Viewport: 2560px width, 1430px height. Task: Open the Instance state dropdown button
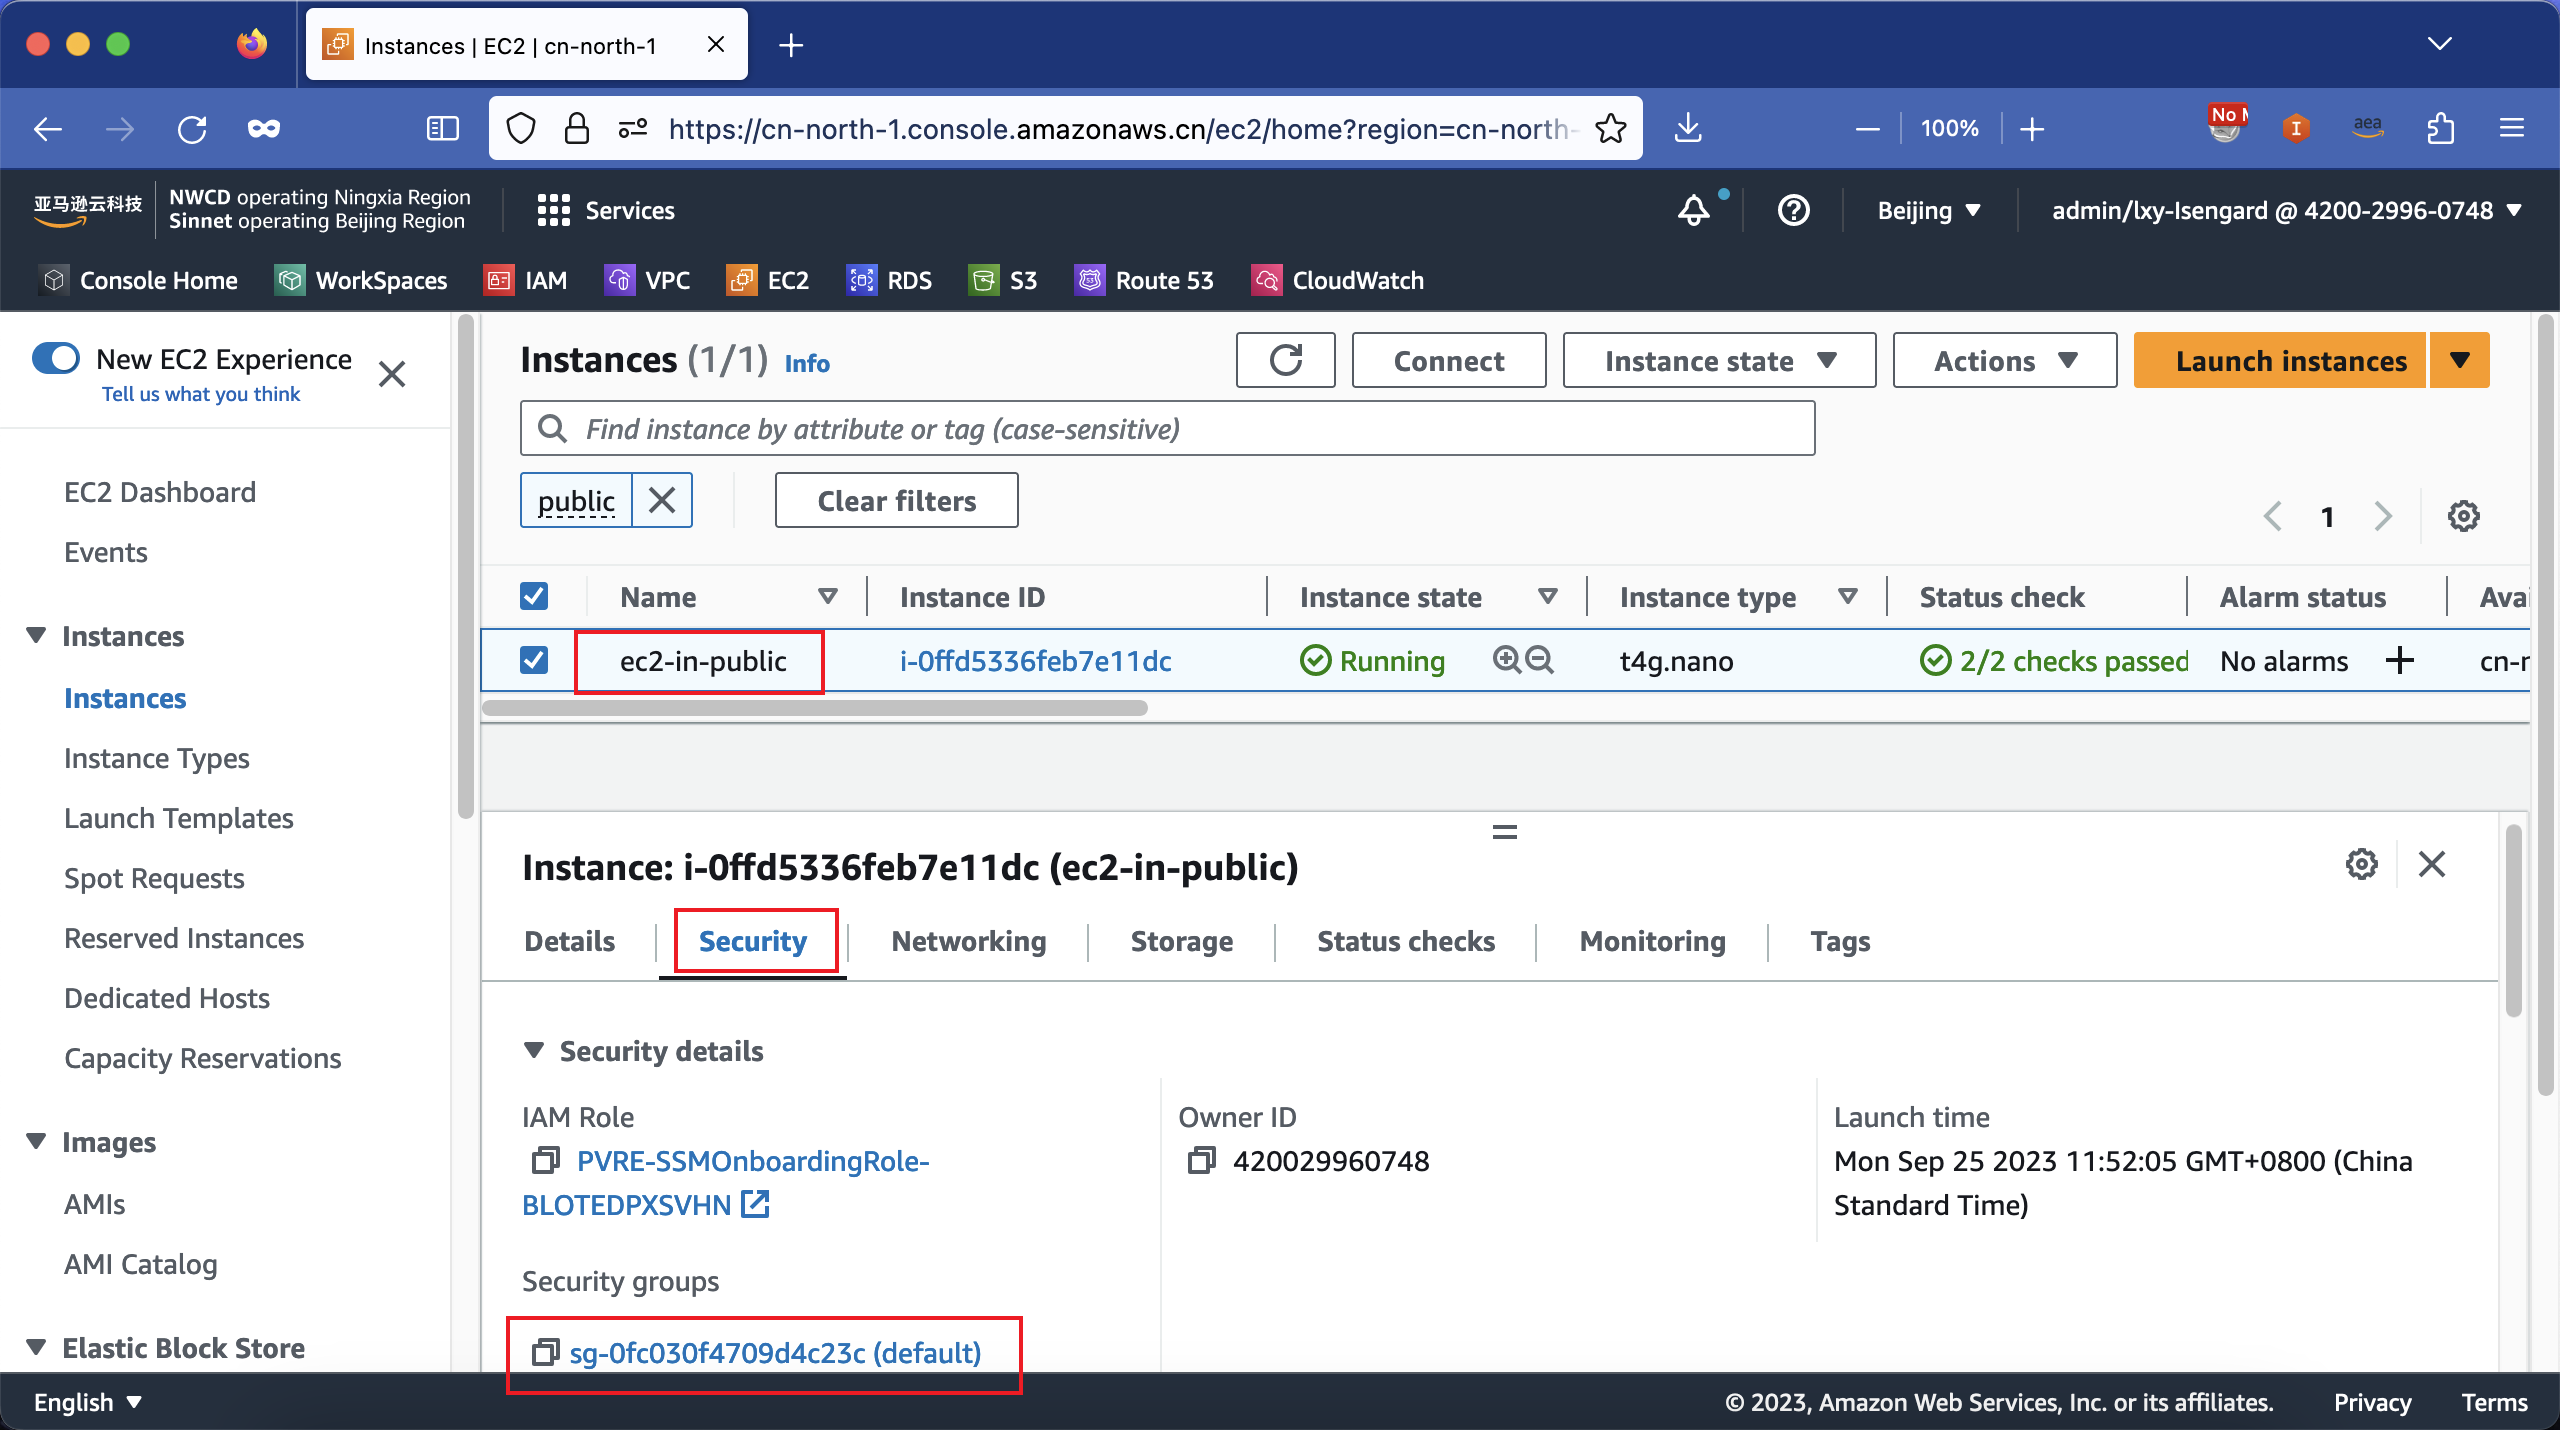tap(1719, 360)
